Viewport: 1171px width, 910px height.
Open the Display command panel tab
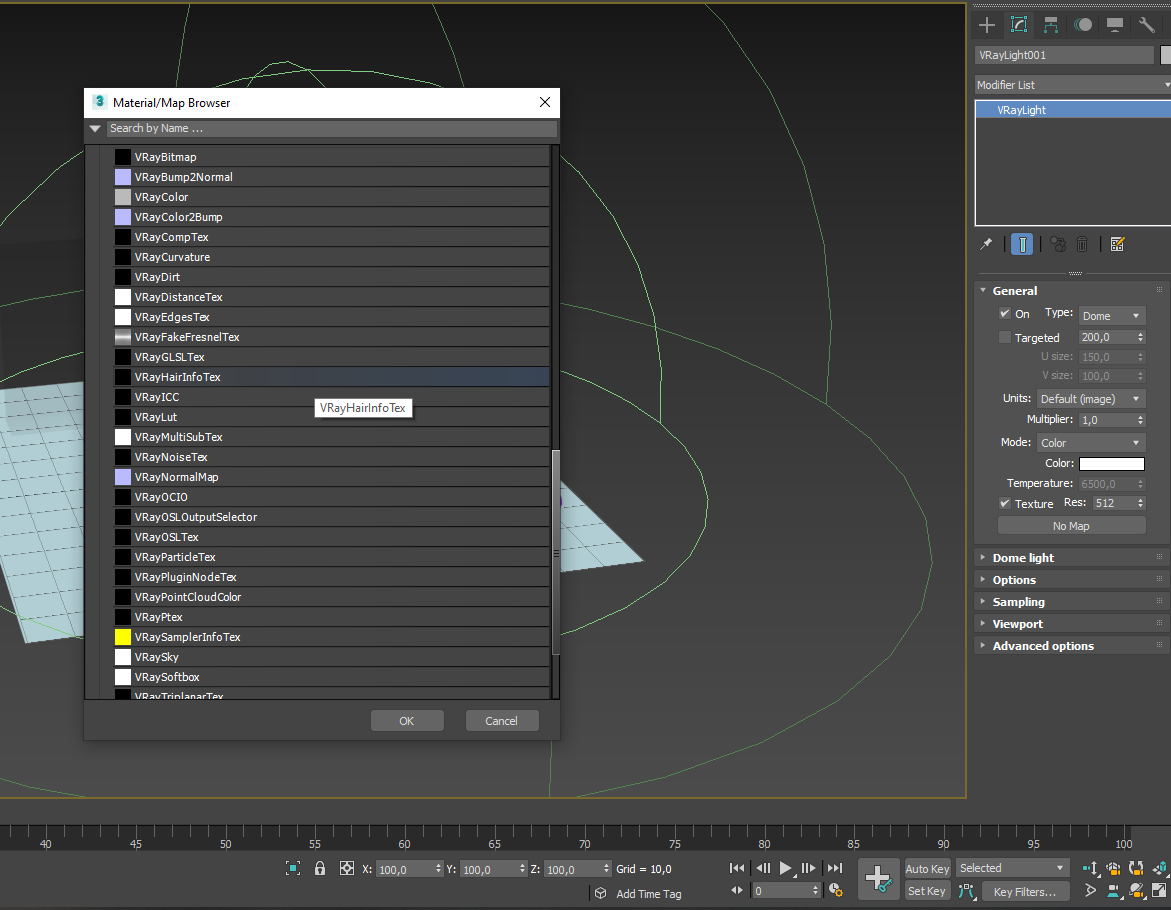coord(1115,25)
